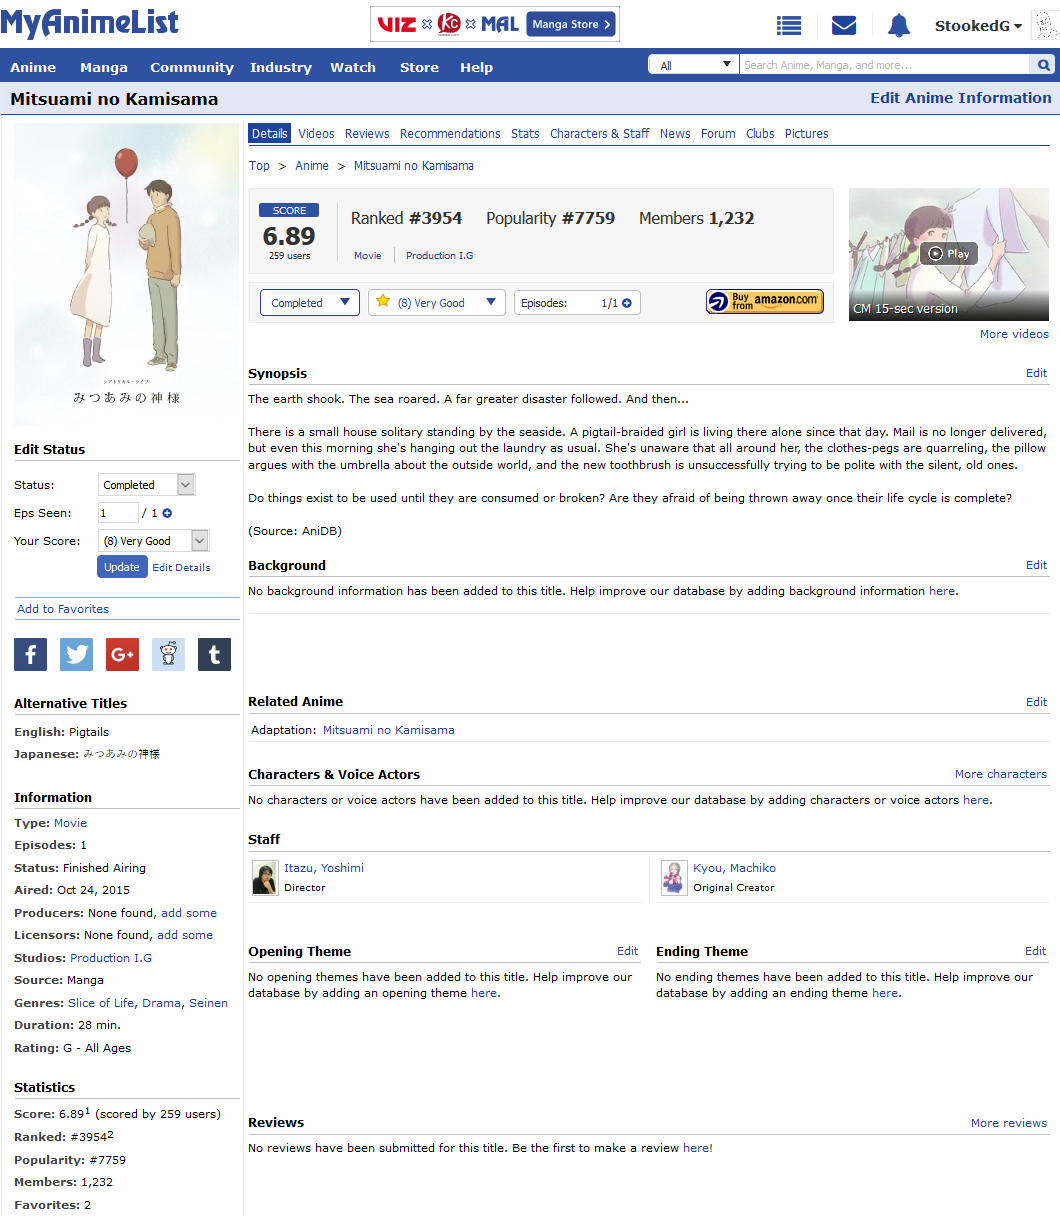Open the Community menu
This screenshot has width=1060, height=1216.
pyautogui.click(x=192, y=67)
